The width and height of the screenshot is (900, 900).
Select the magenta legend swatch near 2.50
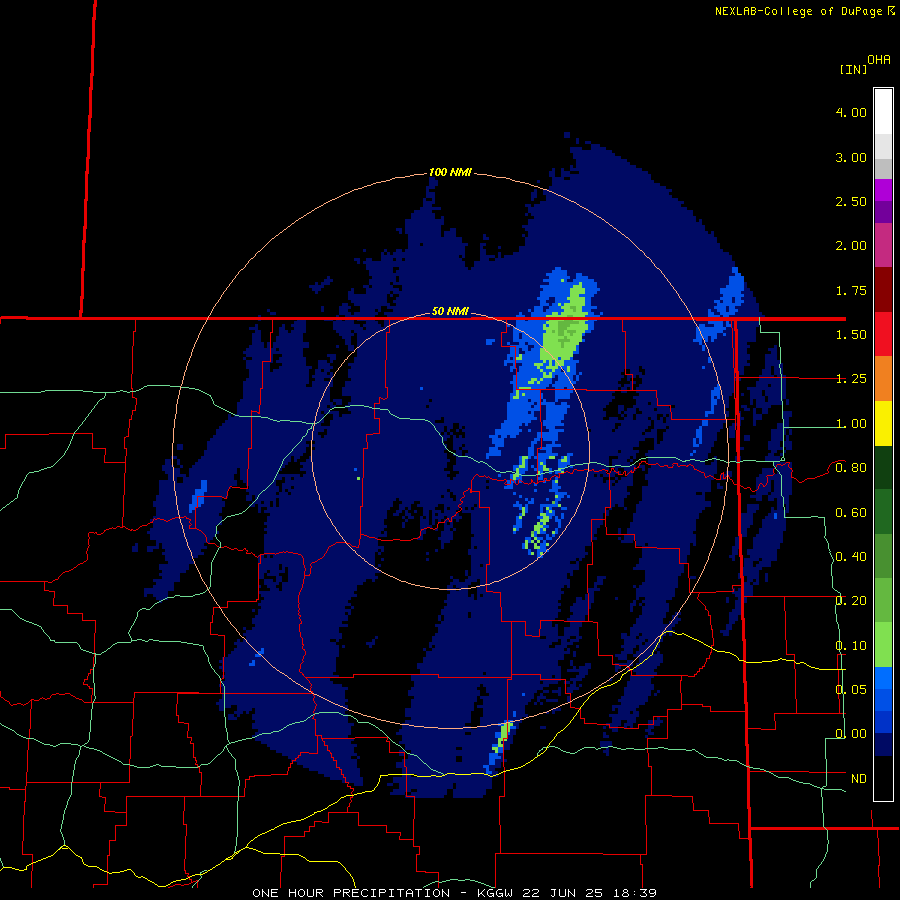coord(883,190)
